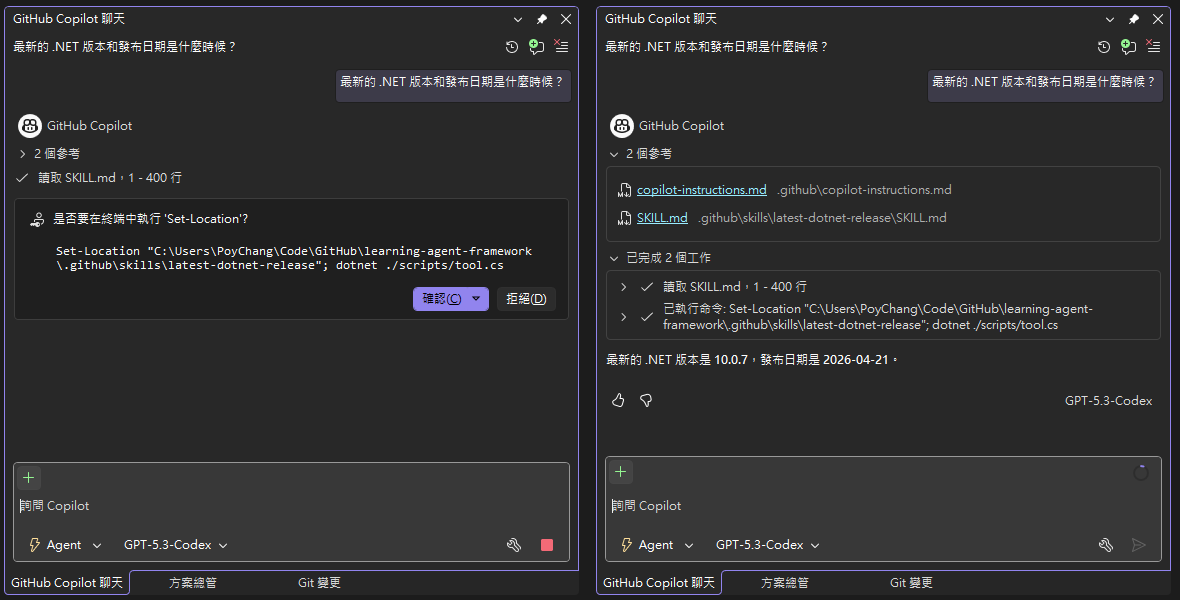The width and height of the screenshot is (1180, 600).
Task: Open chat history in left Copilot panel
Action: click(512, 47)
